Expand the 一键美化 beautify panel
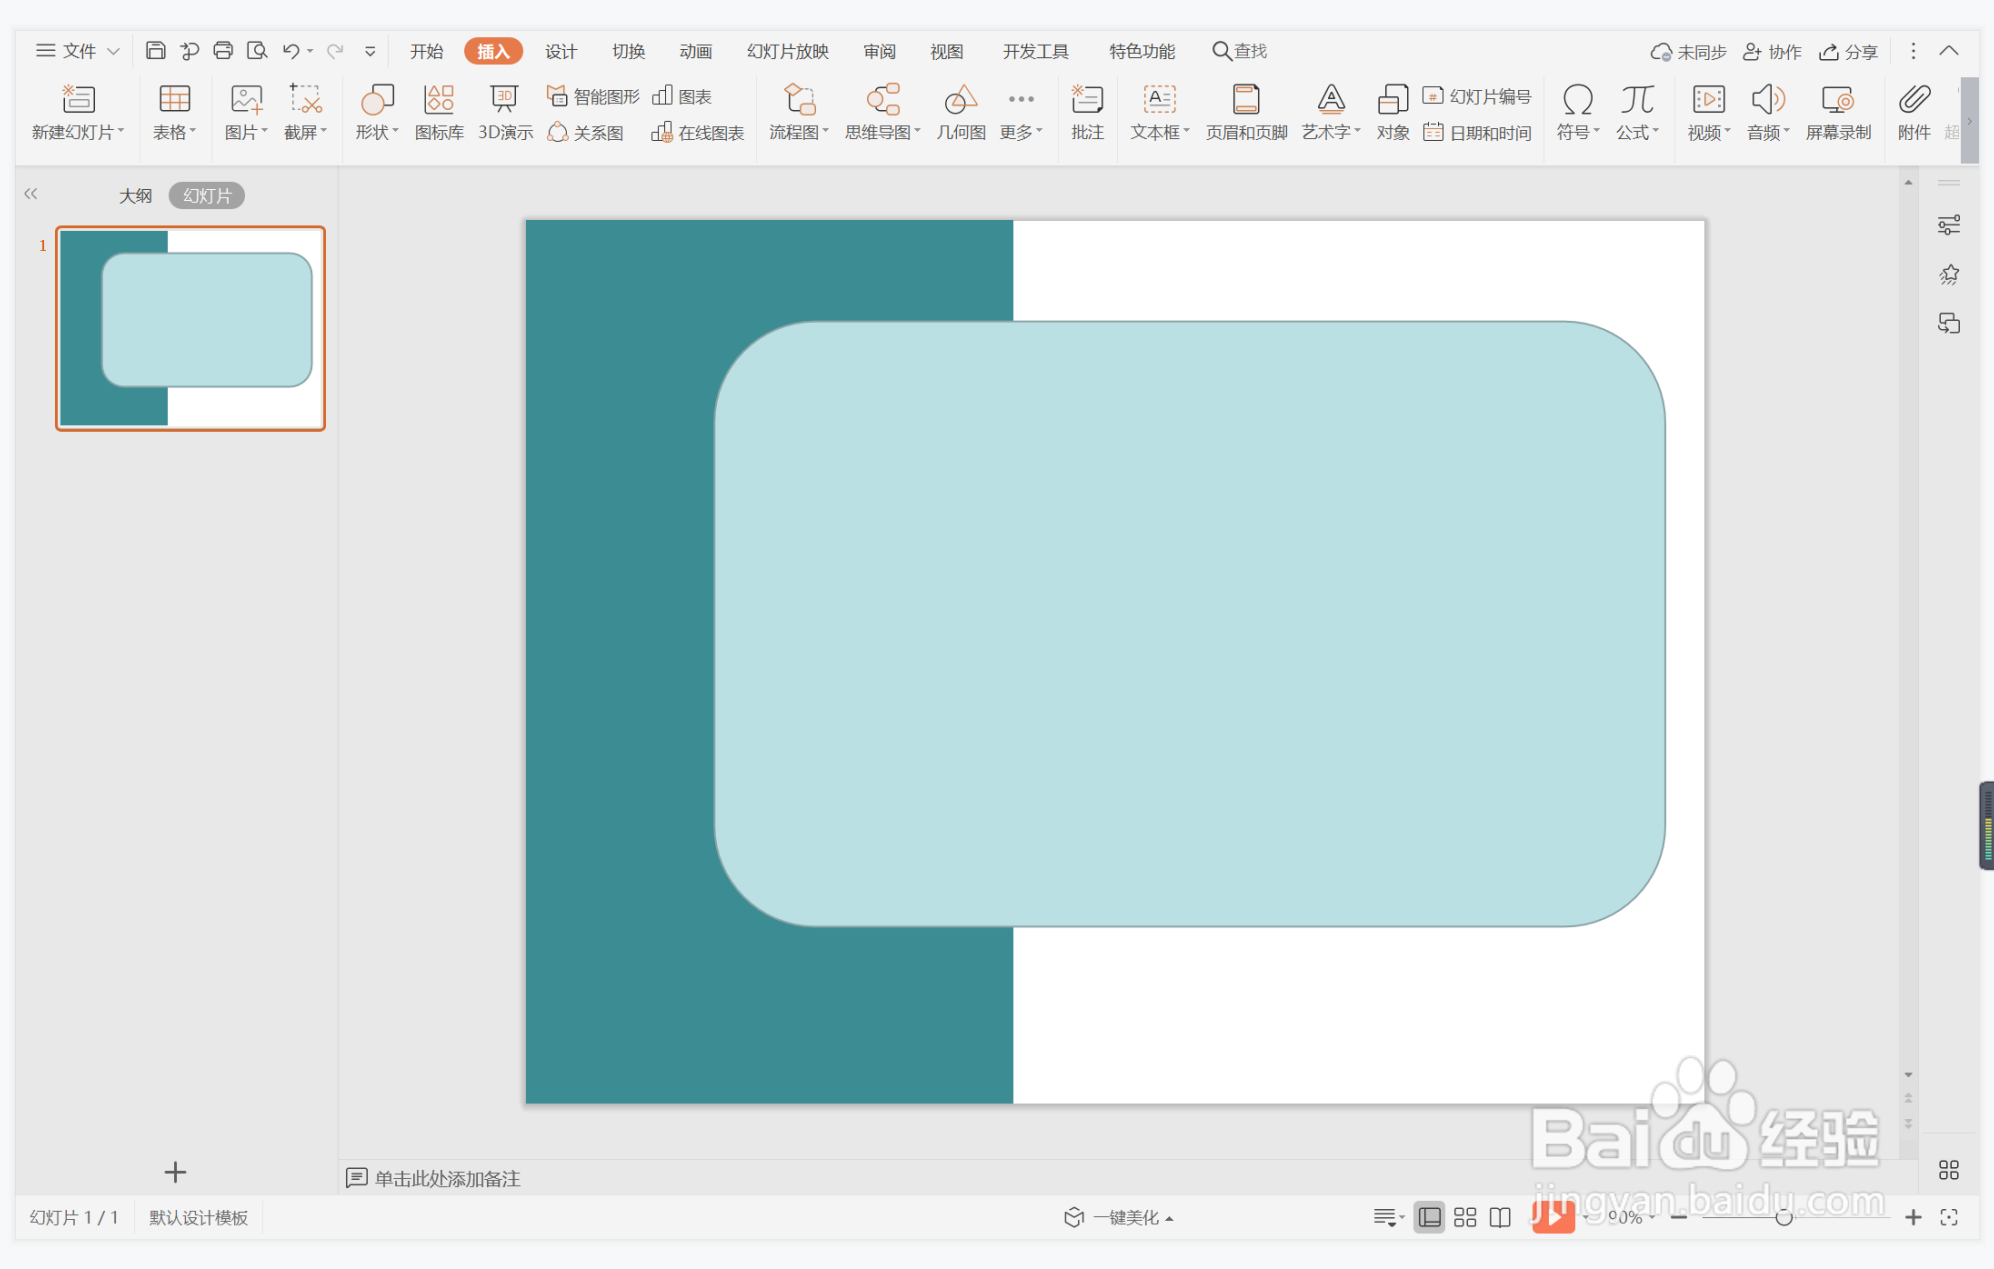This screenshot has width=1994, height=1269. click(1120, 1217)
